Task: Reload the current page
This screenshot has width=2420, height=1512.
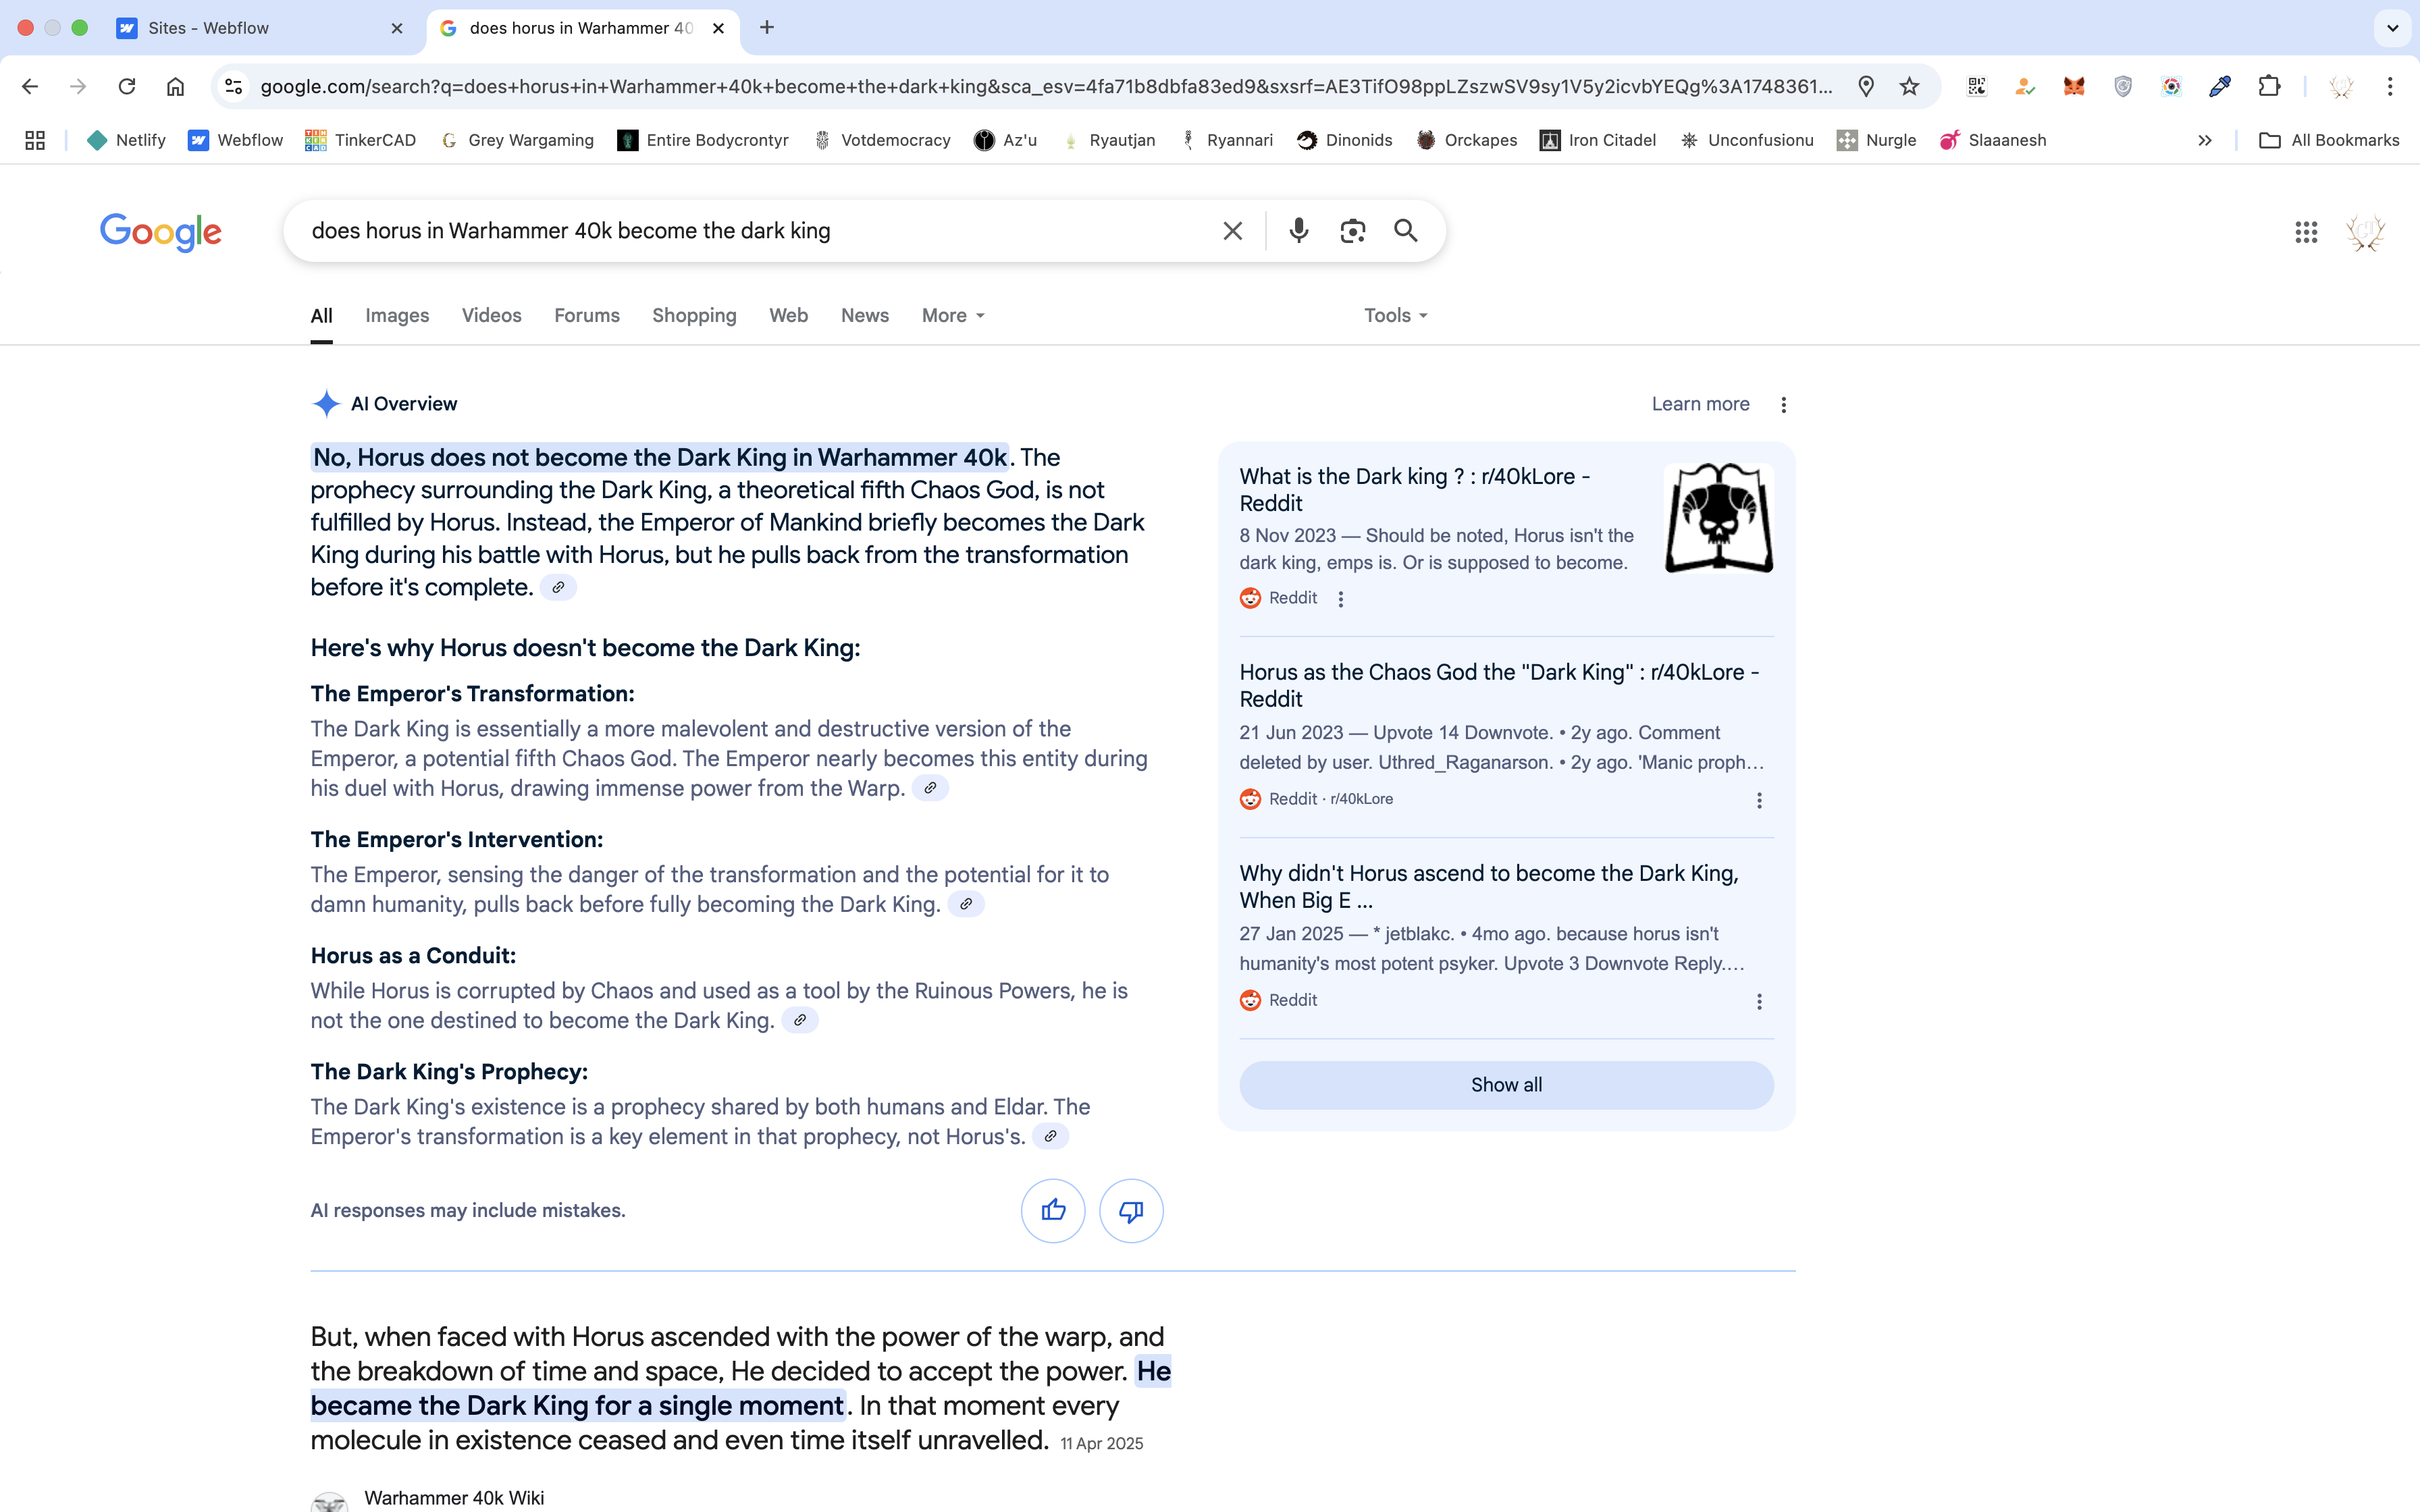Action: (127, 86)
